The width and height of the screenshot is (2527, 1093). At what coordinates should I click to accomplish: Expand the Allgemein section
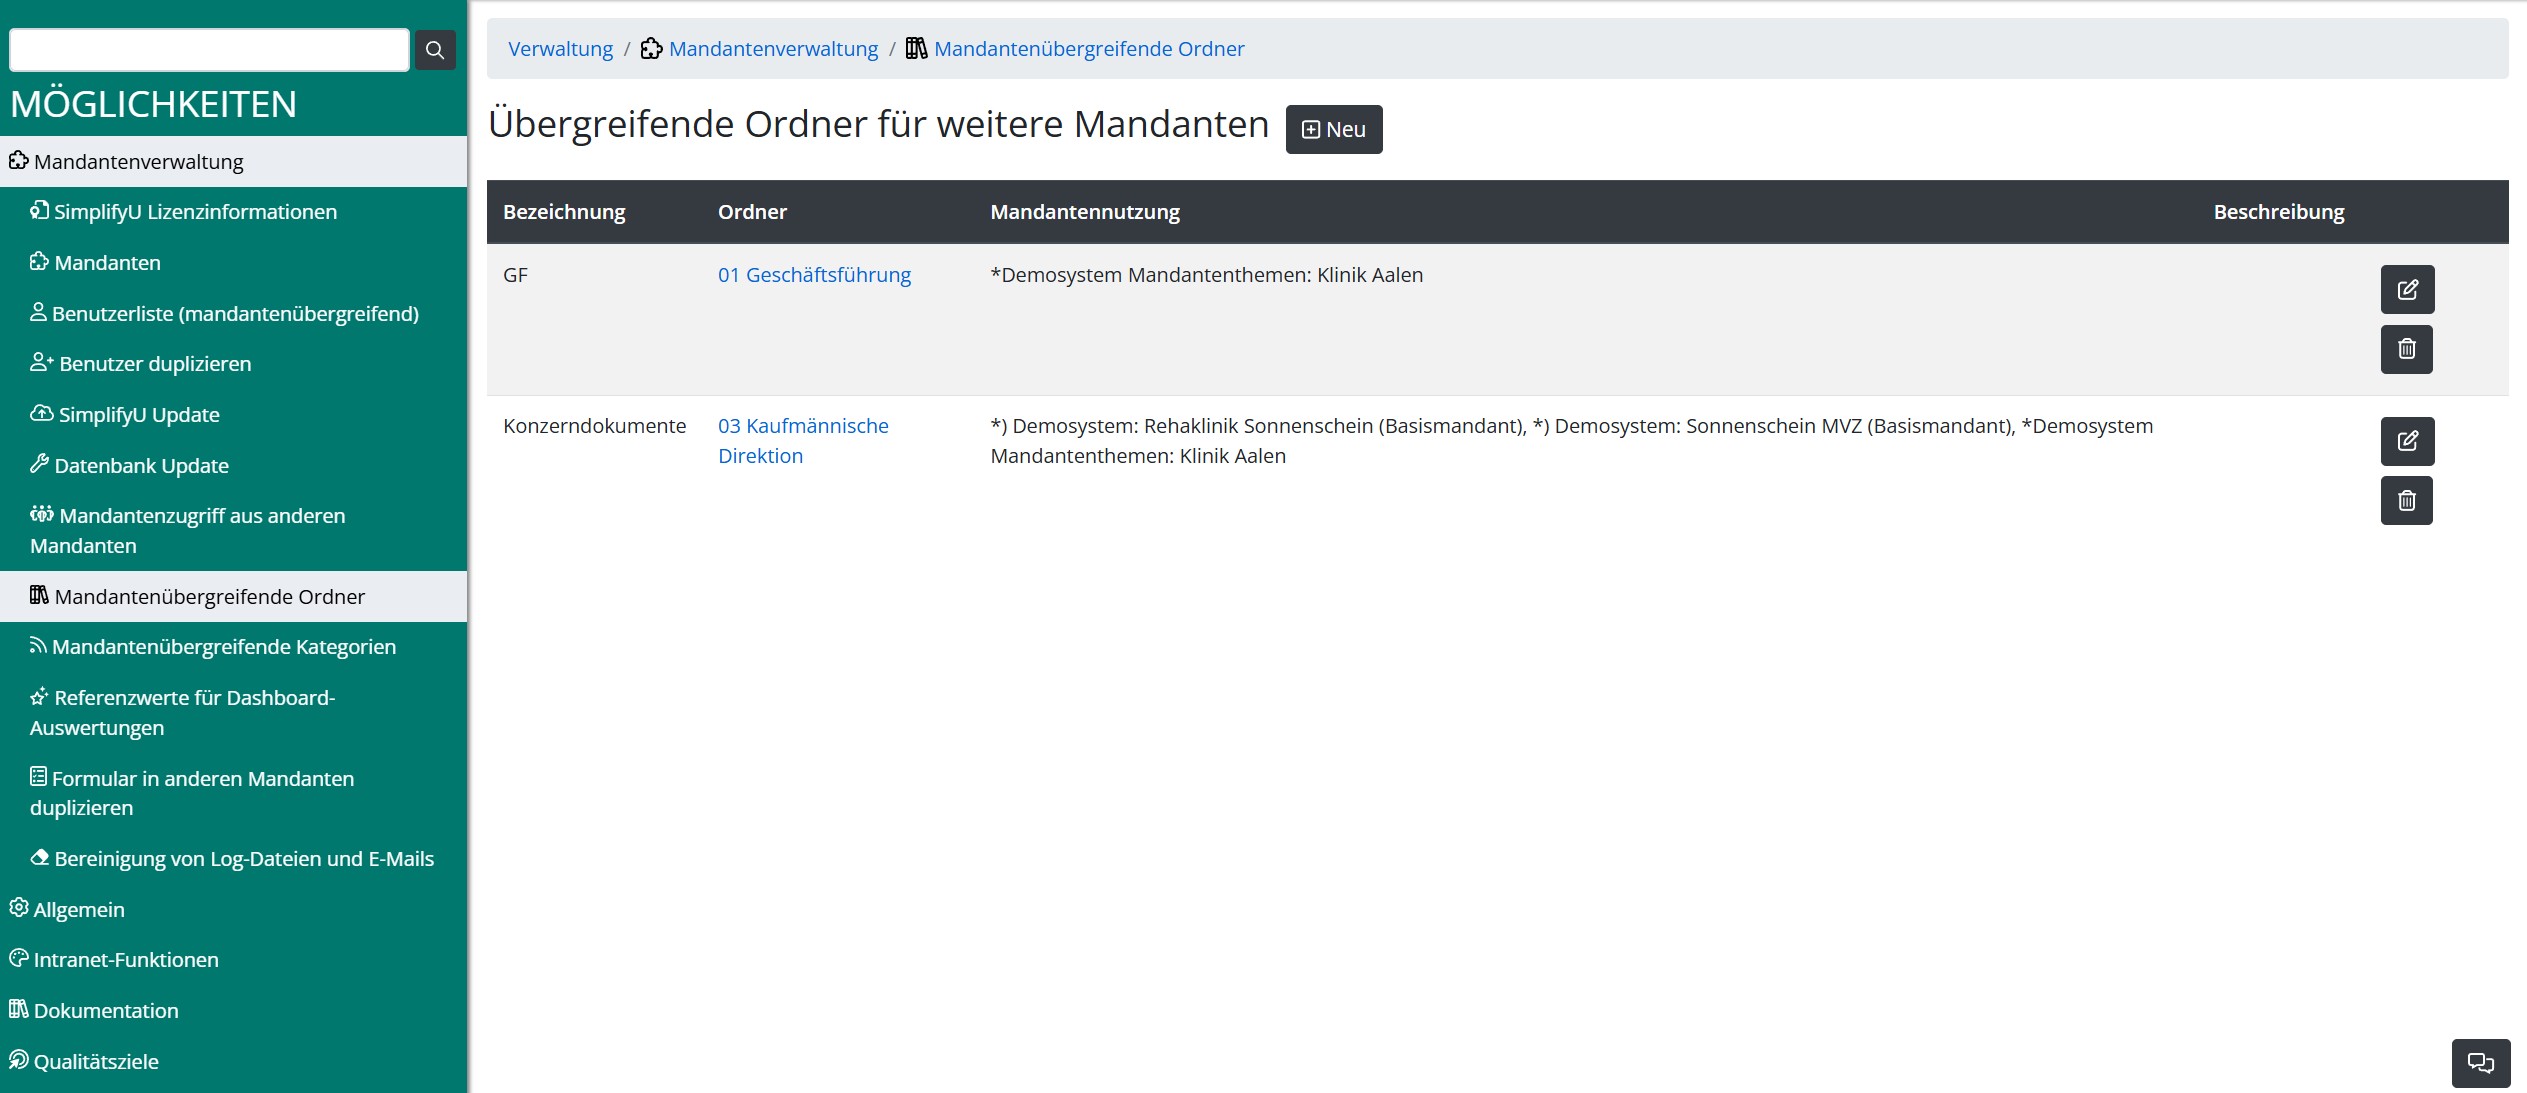(x=79, y=910)
